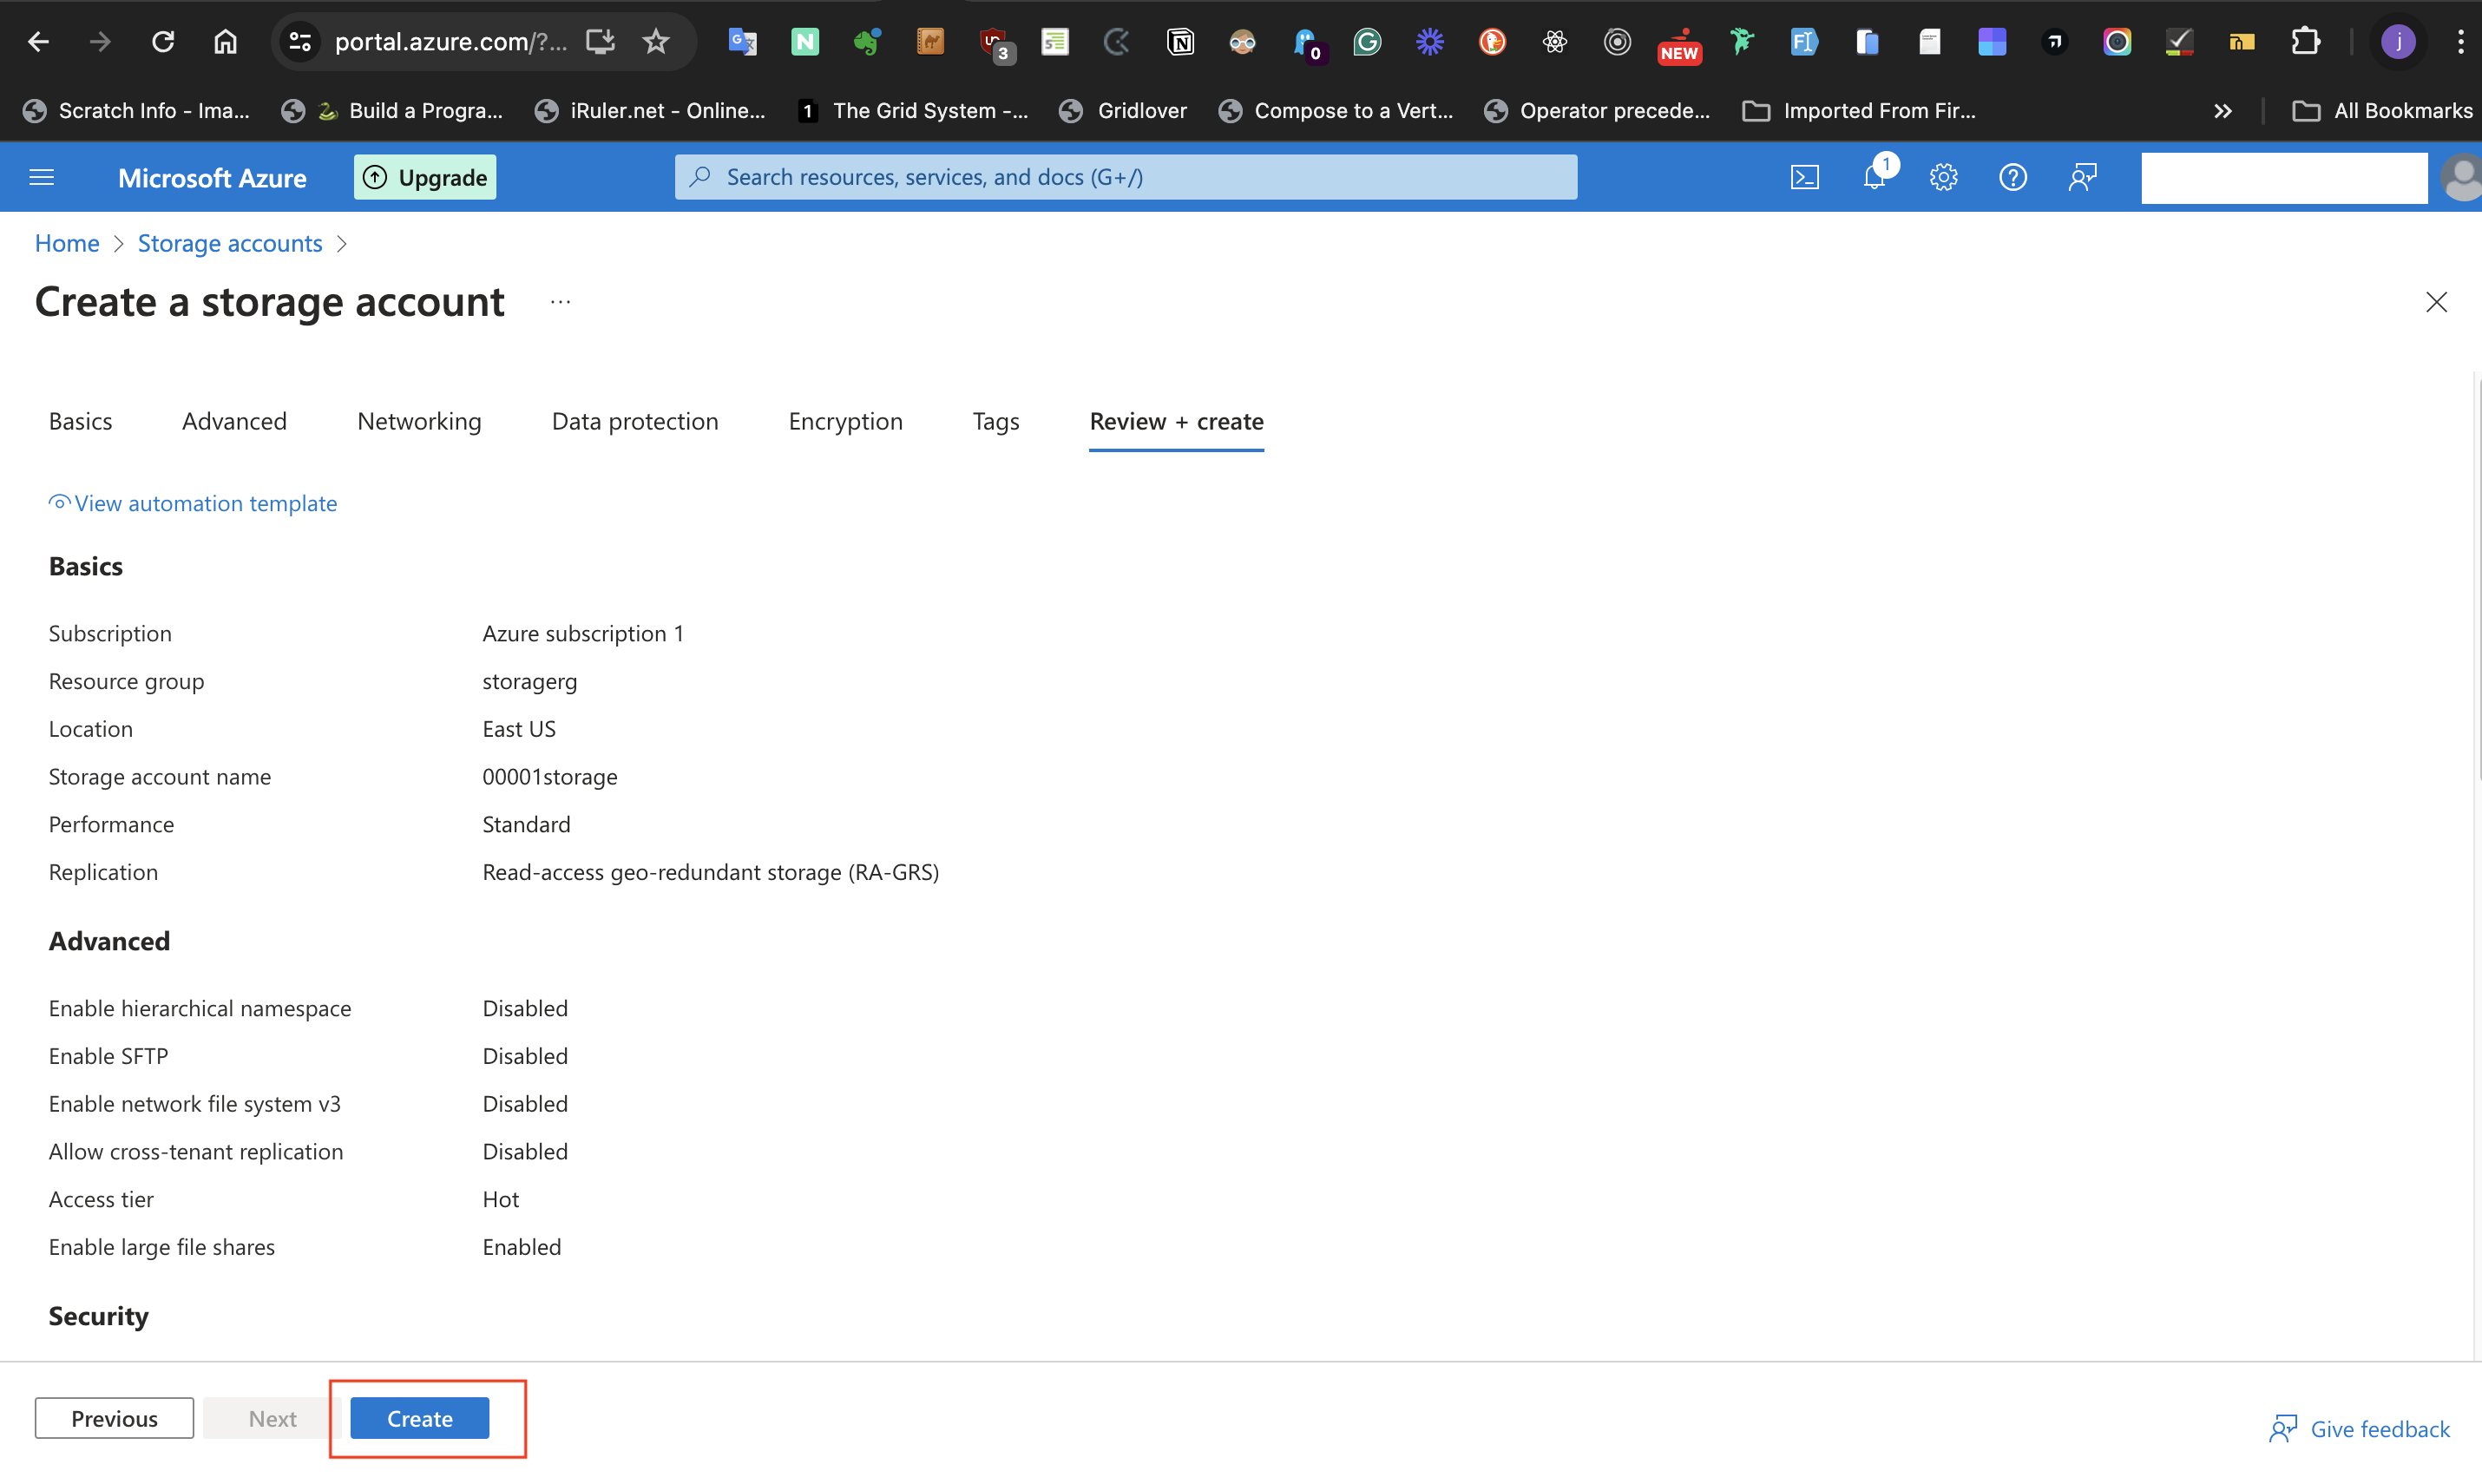Switch to the Data protection tab

(x=634, y=421)
